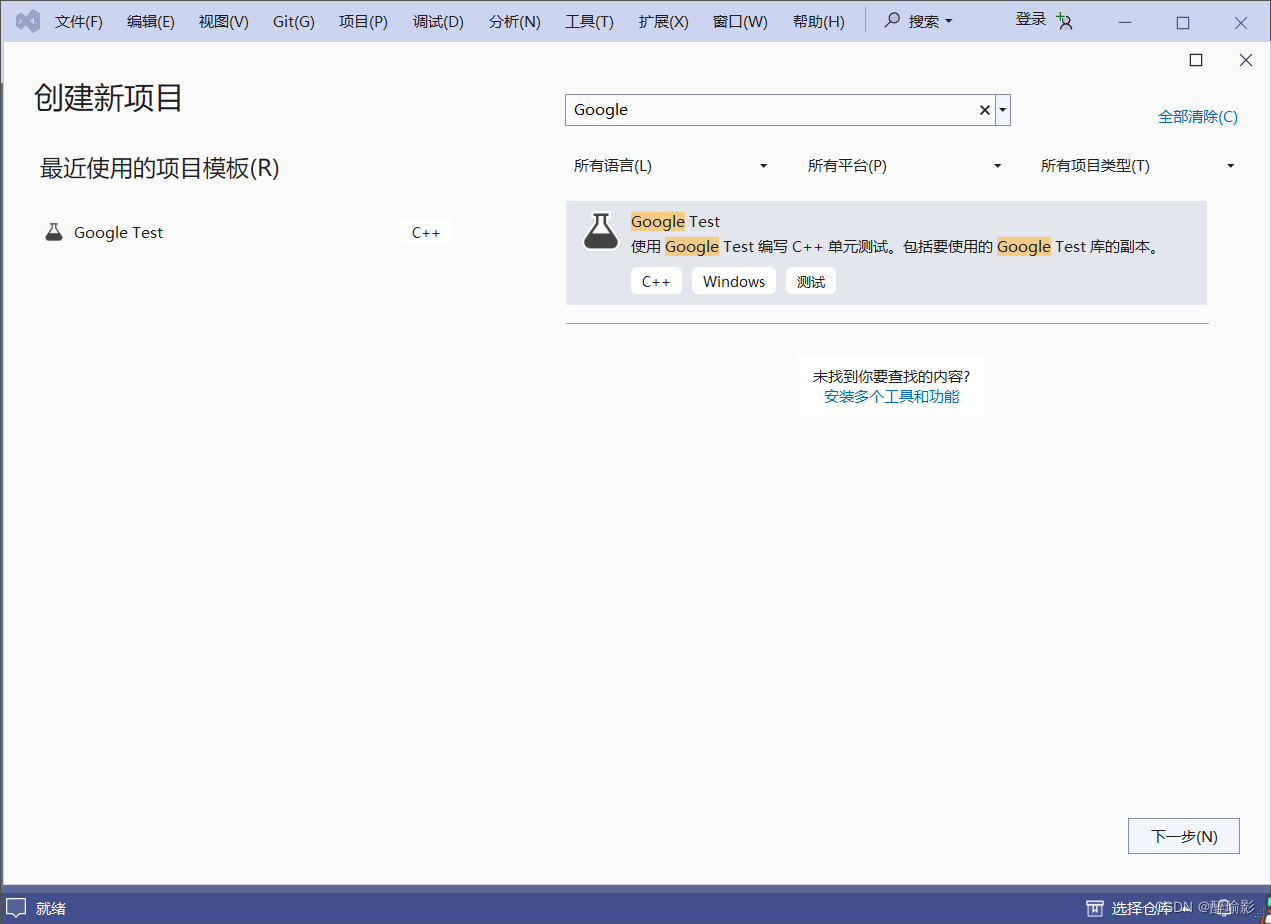
Task: Open the 工具(T) menu
Action: [590, 22]
